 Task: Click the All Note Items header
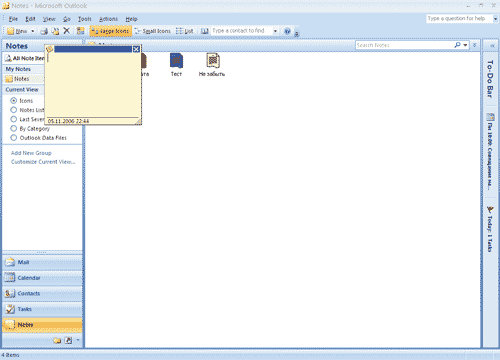click(x=24, y=58)
